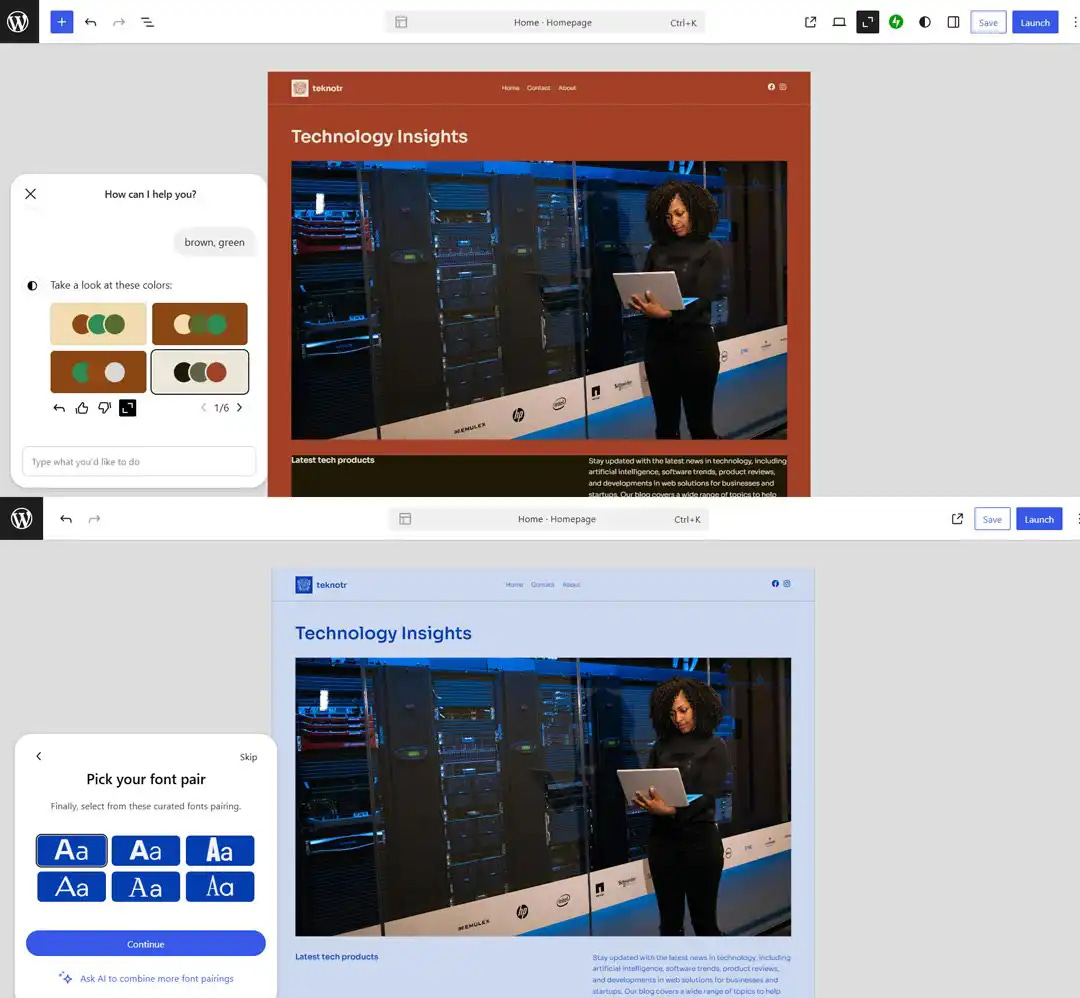Go back using the font panel chevron
1080x998 pixels.
(39, 756)
